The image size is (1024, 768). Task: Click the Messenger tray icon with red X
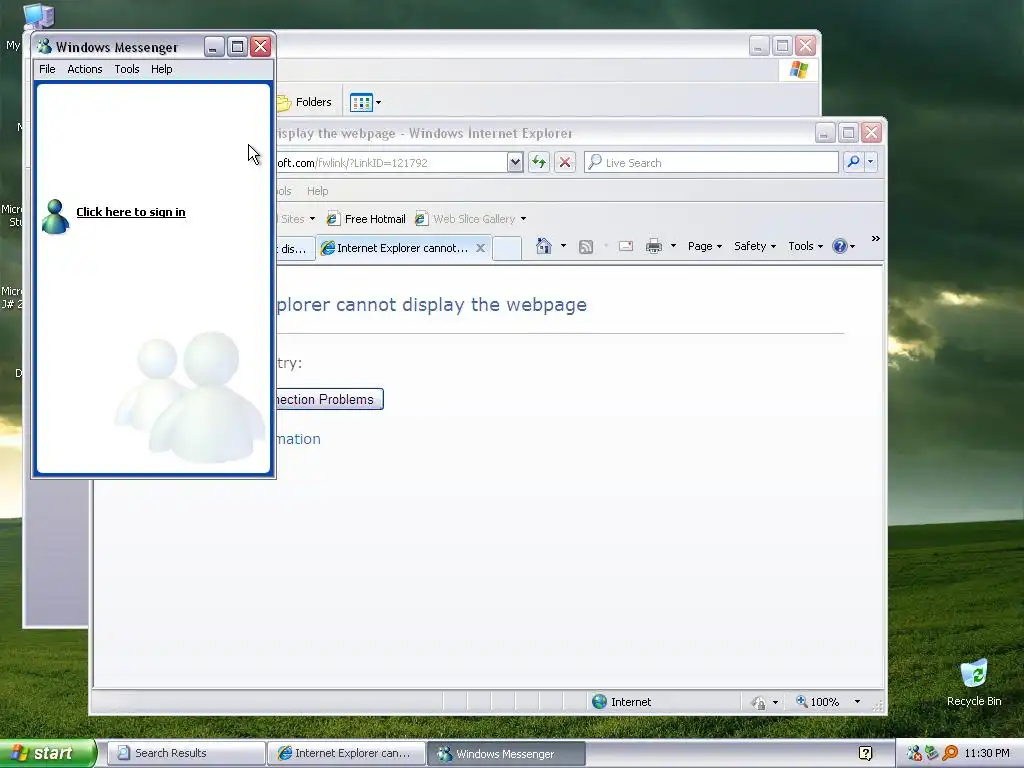(x=914, y=754)
